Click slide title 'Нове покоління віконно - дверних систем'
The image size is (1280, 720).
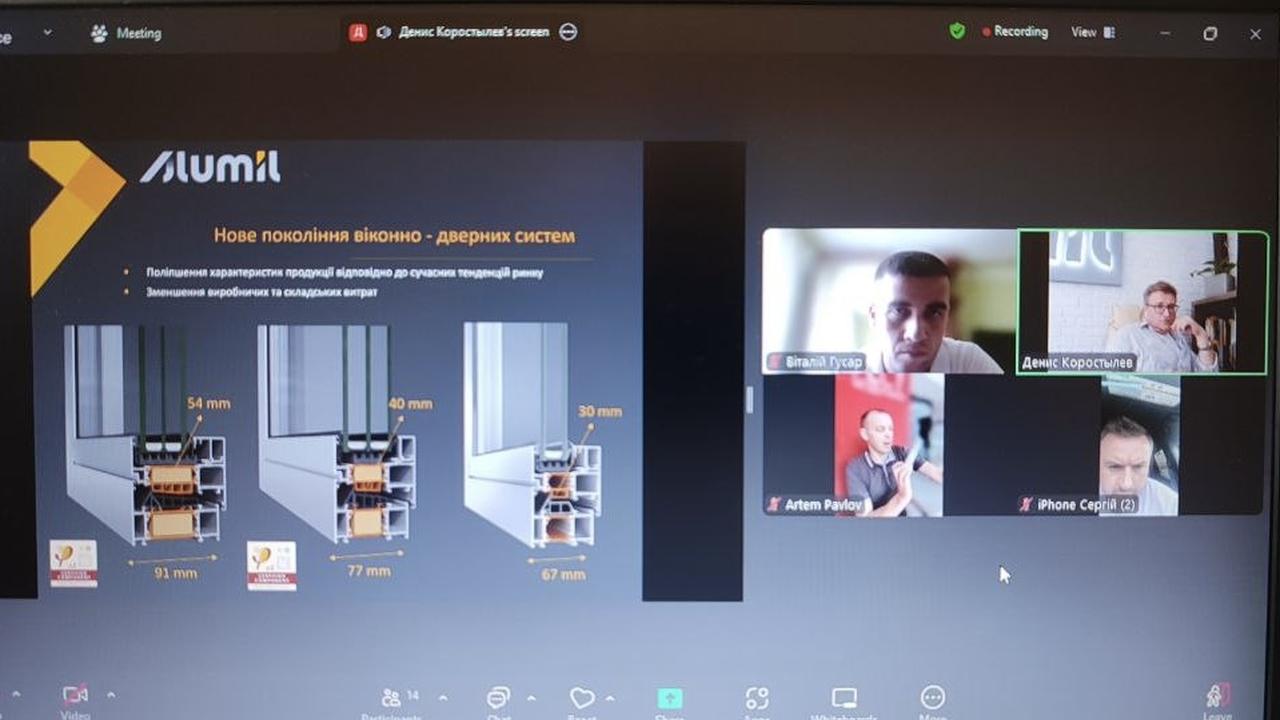tap(394, 236)
